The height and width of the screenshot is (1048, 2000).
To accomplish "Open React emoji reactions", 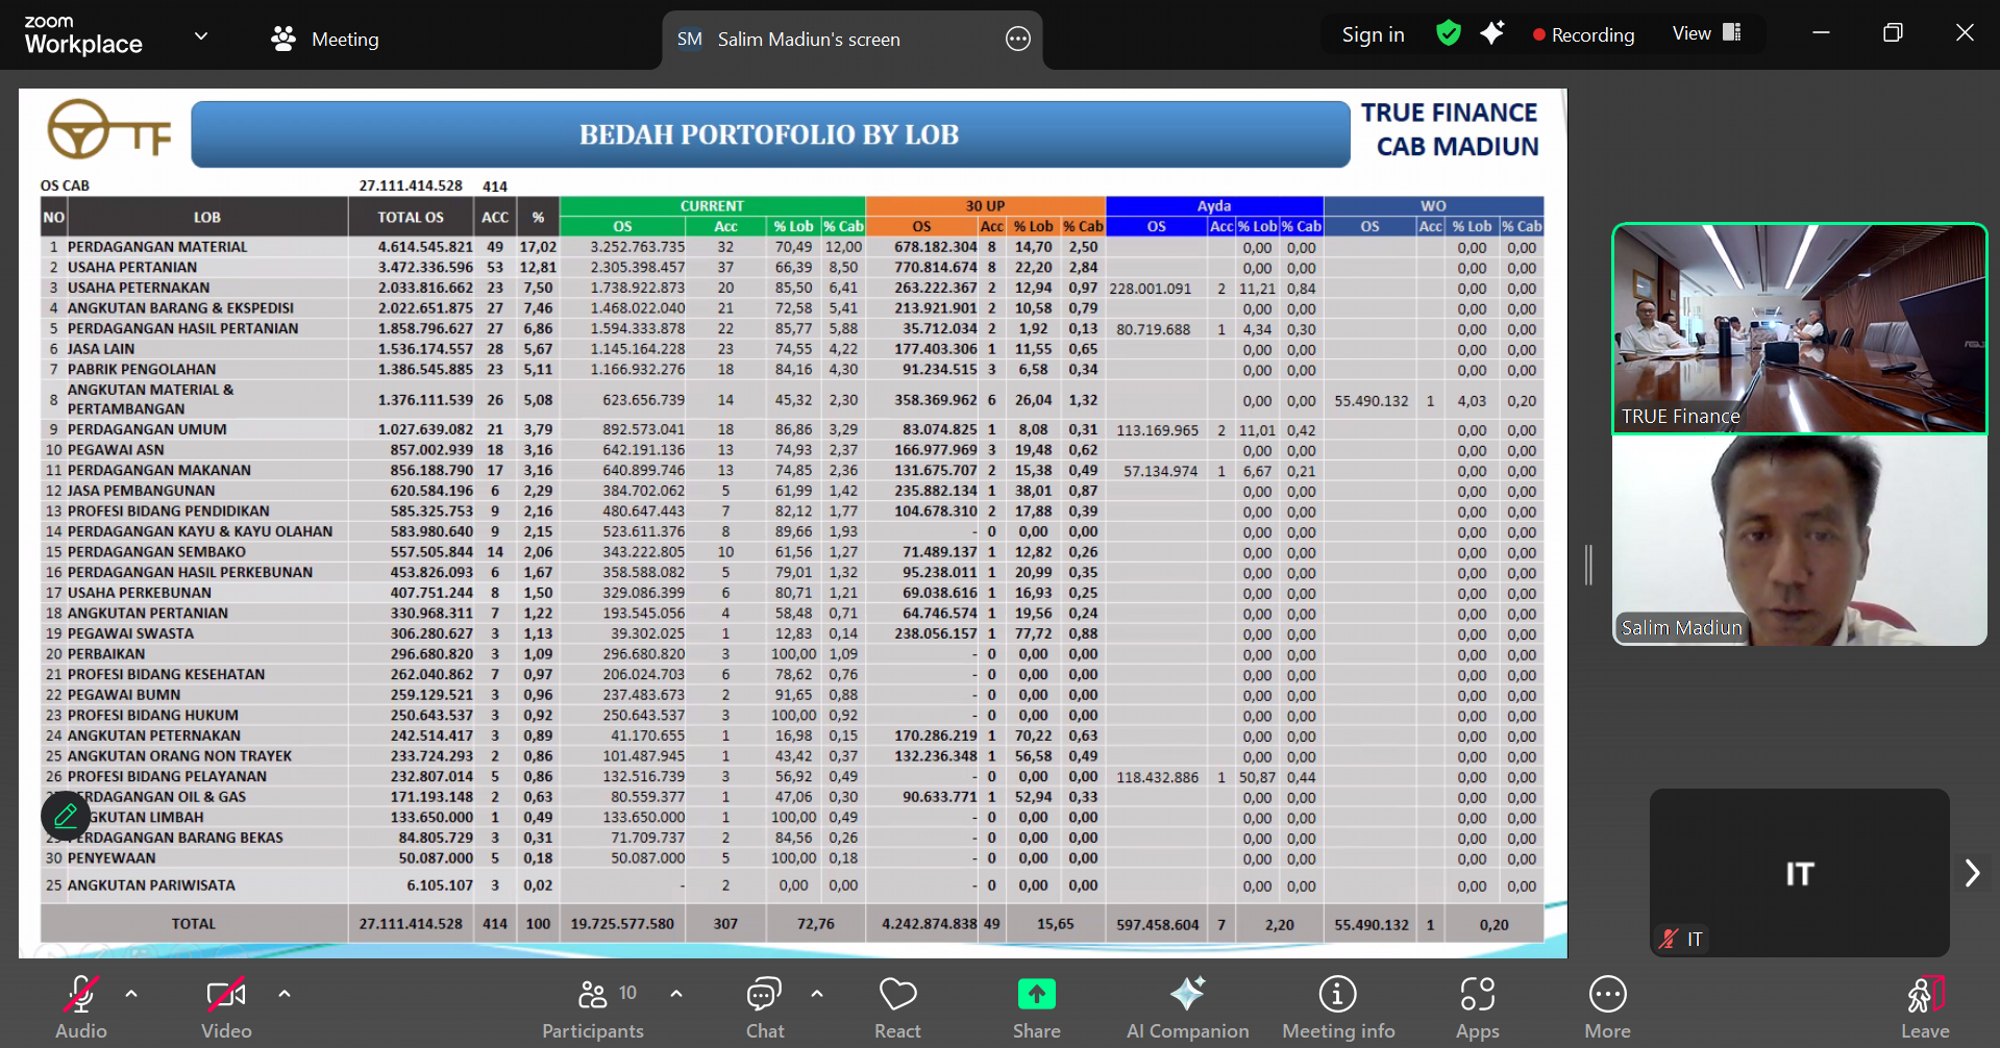I will [x=897, y=1007].
